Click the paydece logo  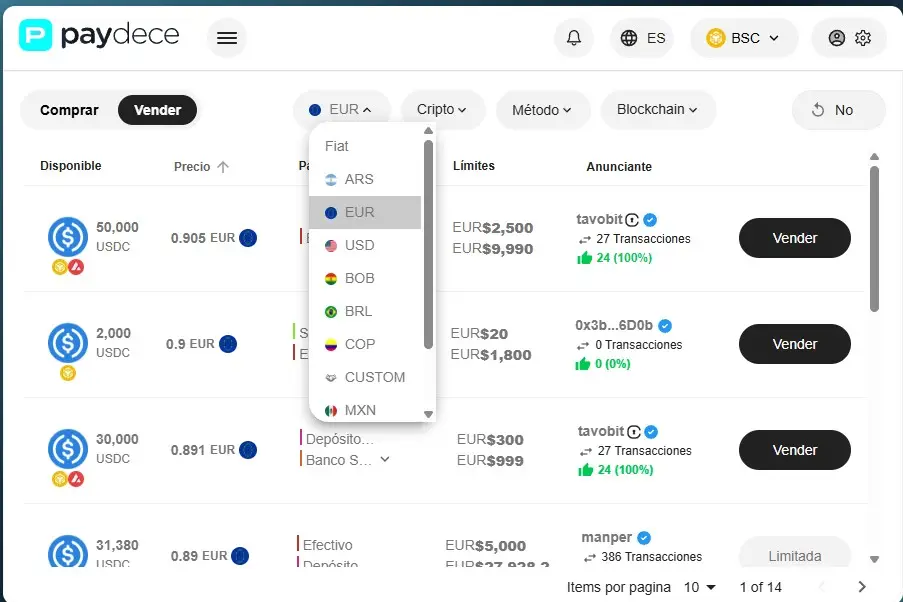coord(99,35)
